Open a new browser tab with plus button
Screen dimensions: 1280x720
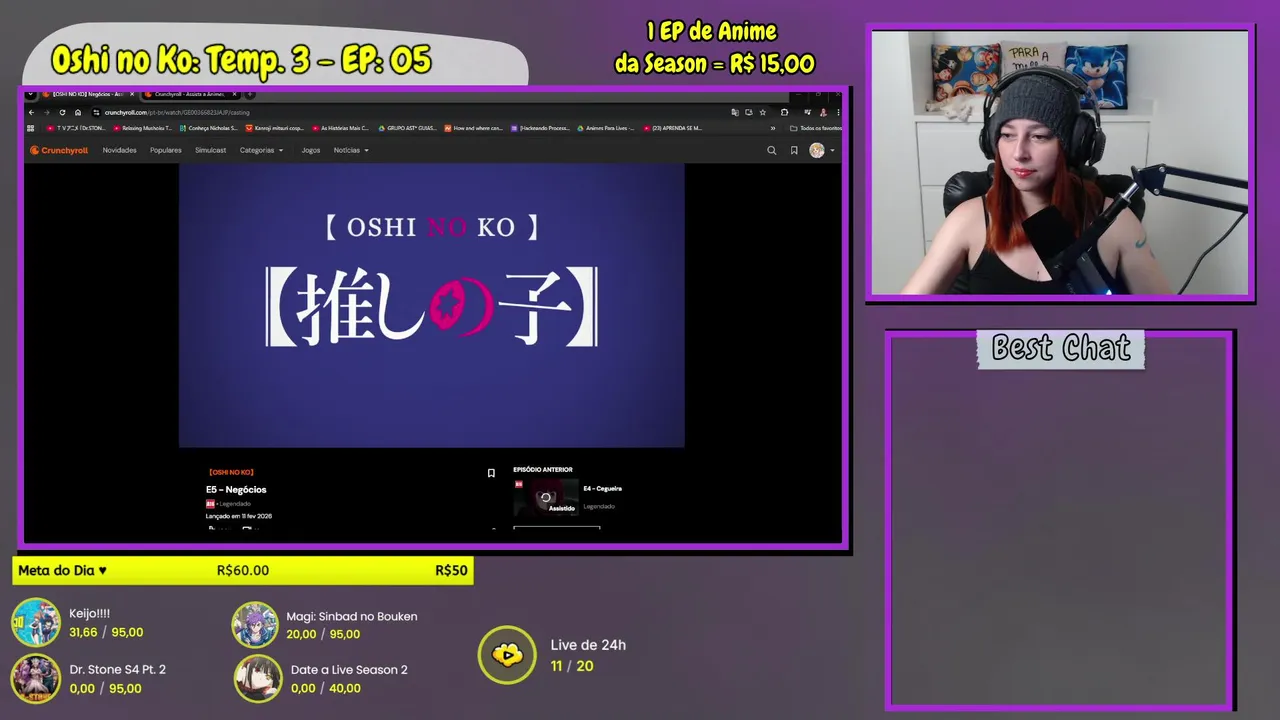tap(249, 94)
